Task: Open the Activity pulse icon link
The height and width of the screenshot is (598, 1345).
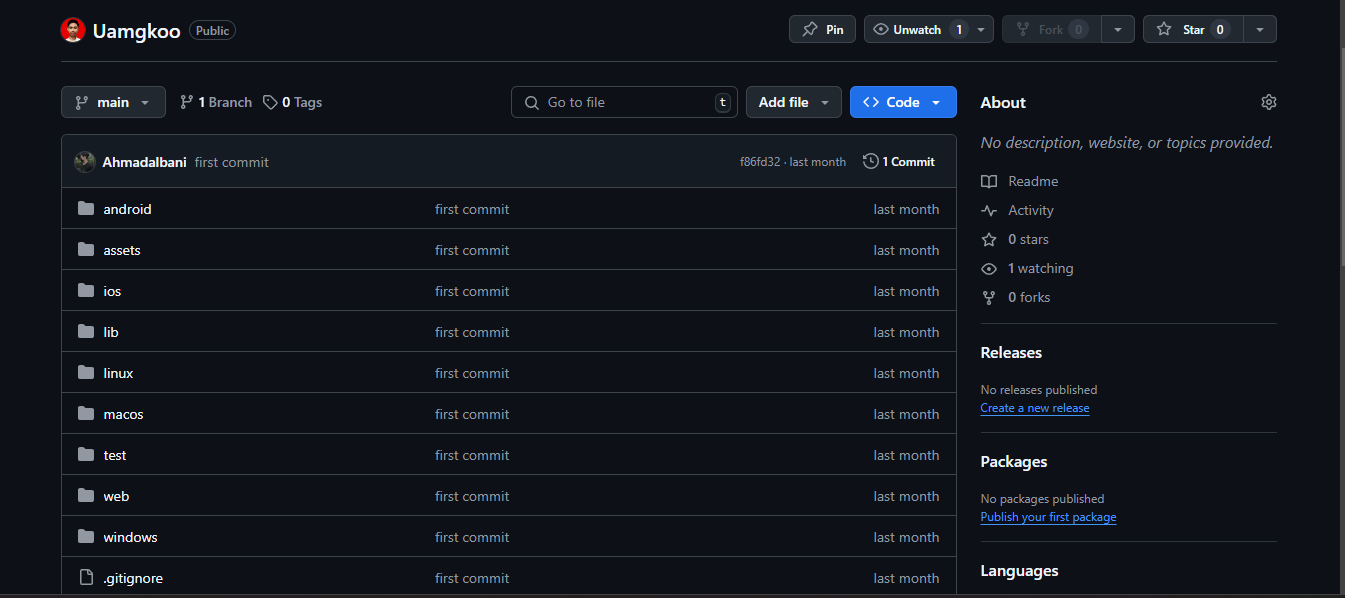Action: [989, 210]
